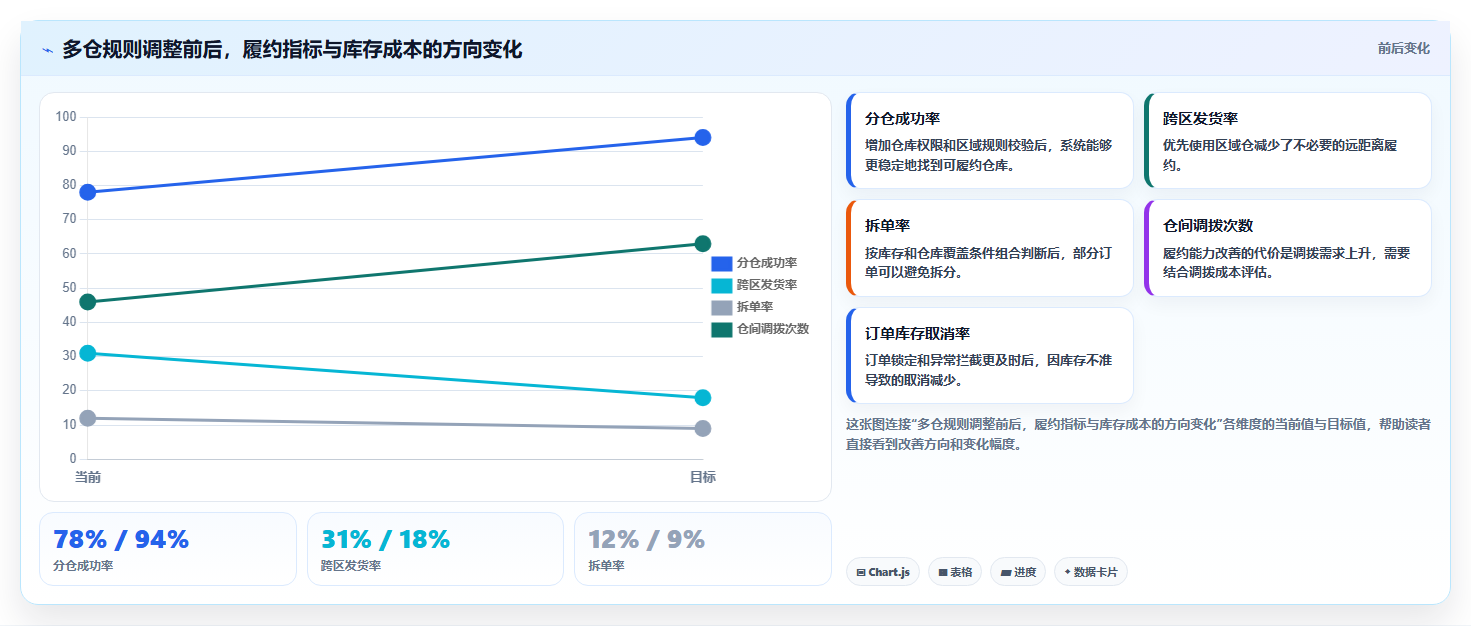Click the 100 y-axis tick label
The image size is (1471, 626).
click(66, 117)
